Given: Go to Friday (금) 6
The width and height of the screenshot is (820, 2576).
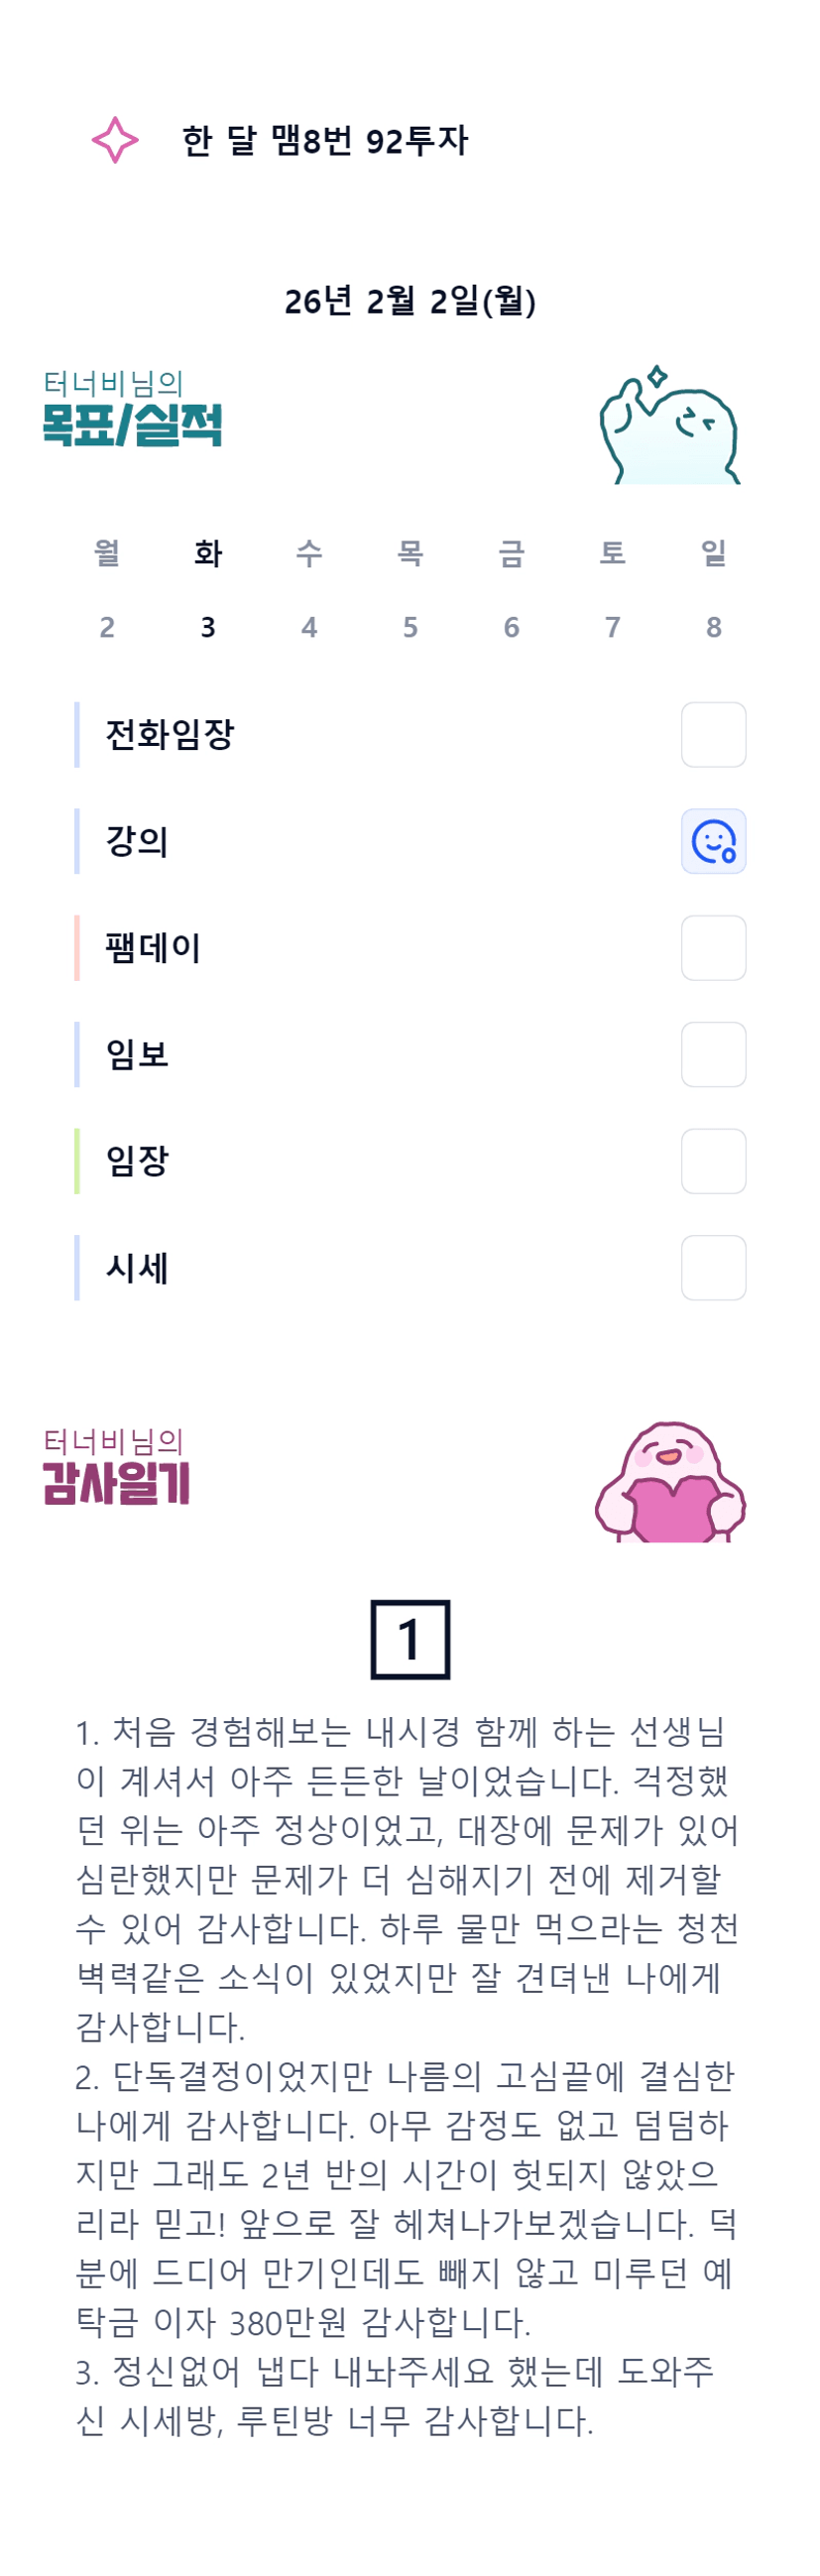Looking at the screenshot, I should 511,589.
